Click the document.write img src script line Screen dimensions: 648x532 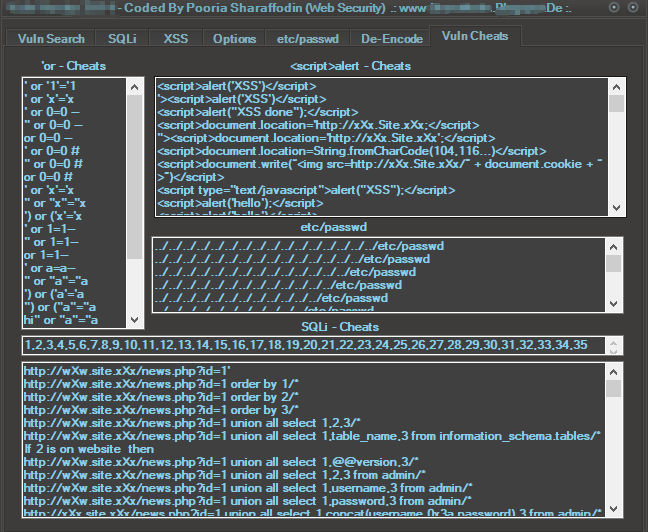(380, 170)
